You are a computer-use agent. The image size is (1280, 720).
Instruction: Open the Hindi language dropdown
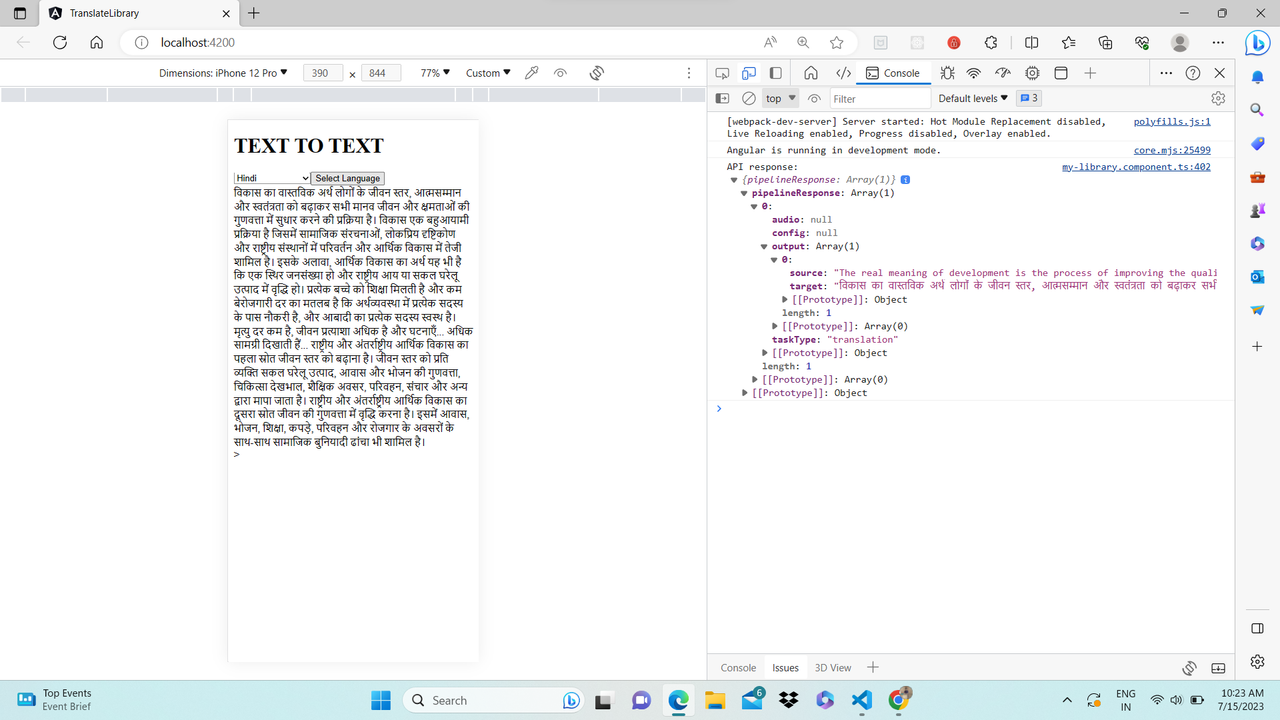pos(272,178)
